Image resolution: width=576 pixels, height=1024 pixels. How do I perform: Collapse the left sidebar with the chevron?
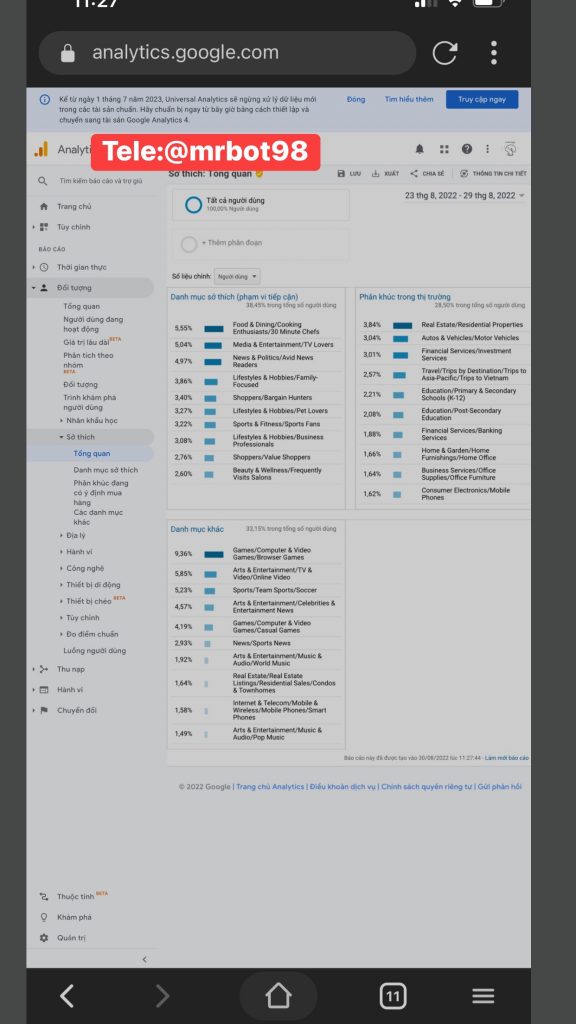(144, 959)
